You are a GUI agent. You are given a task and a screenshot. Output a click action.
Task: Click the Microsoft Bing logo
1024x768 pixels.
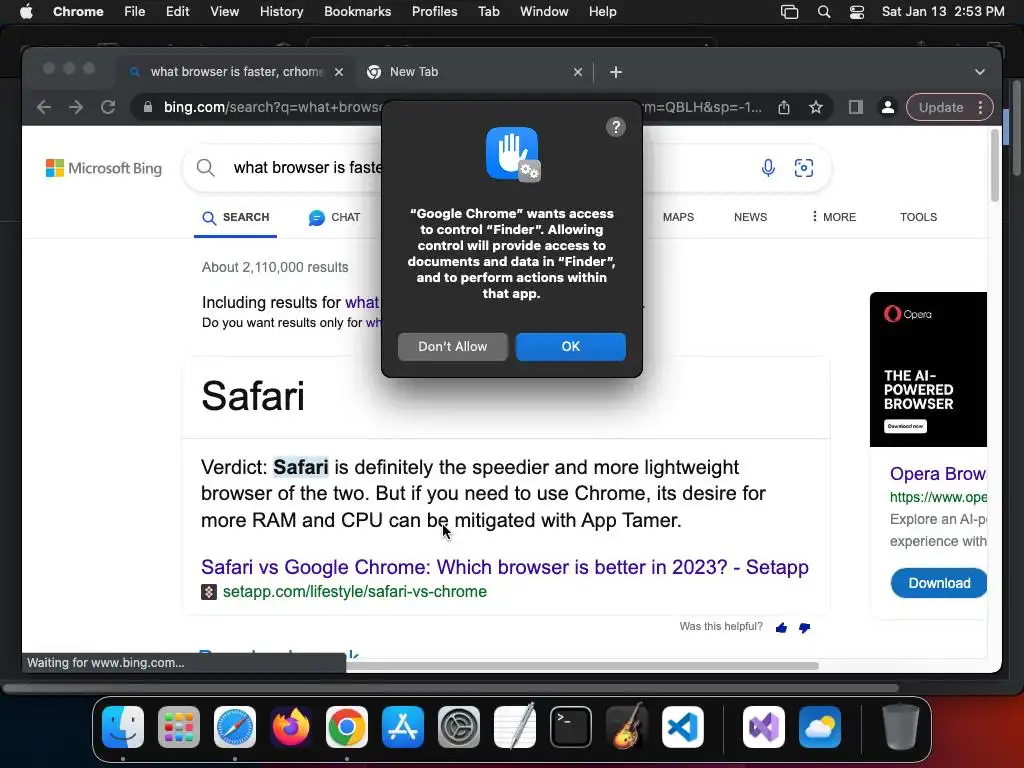tap(104, 168)
